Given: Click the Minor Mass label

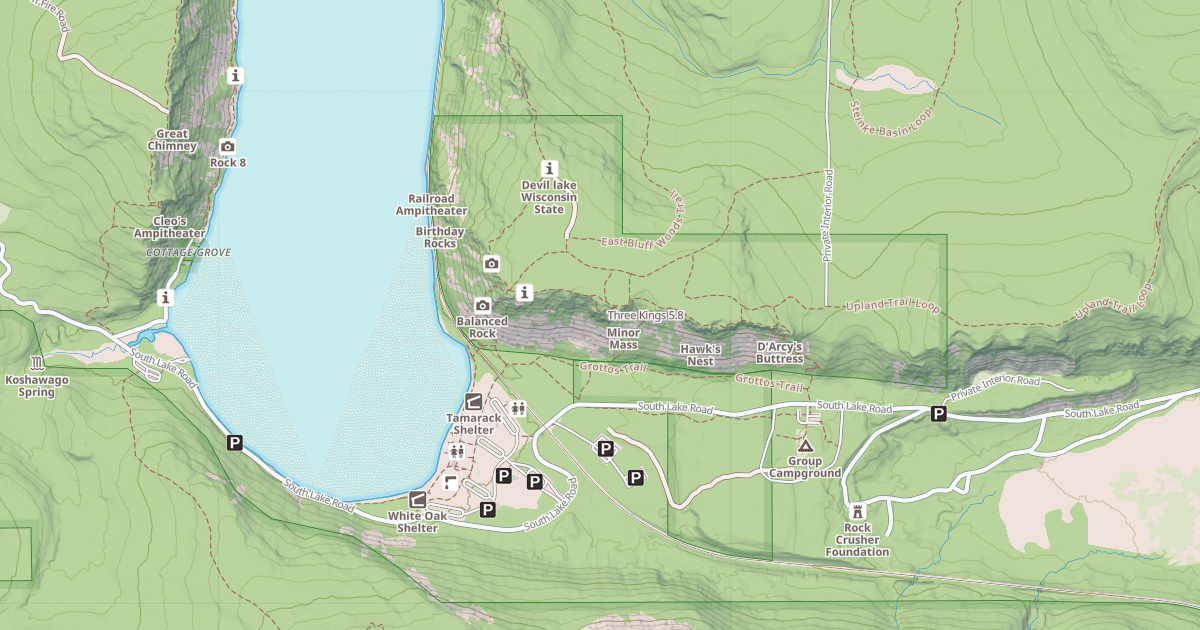Looking at the screenshot, I should pyautogui.click(x=624, y=339).
